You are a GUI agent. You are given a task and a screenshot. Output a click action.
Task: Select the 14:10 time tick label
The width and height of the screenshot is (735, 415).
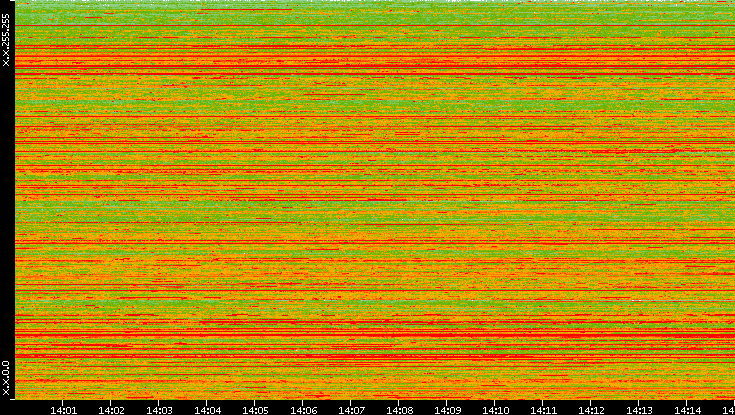point(495,410)
